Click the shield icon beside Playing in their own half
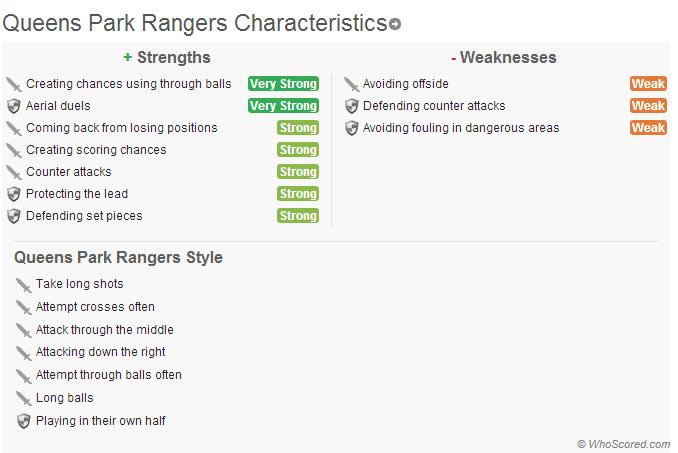678x453 pixels. pyautogui.click(x=23, y=421)
